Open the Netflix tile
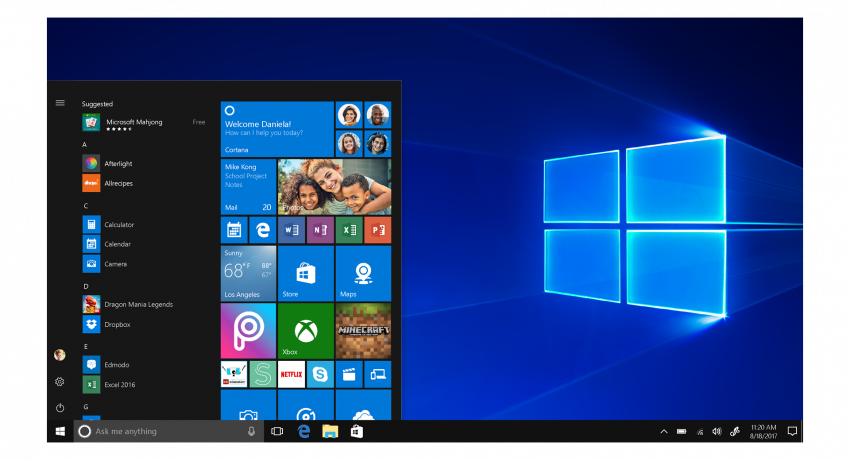 pos(292,374)
